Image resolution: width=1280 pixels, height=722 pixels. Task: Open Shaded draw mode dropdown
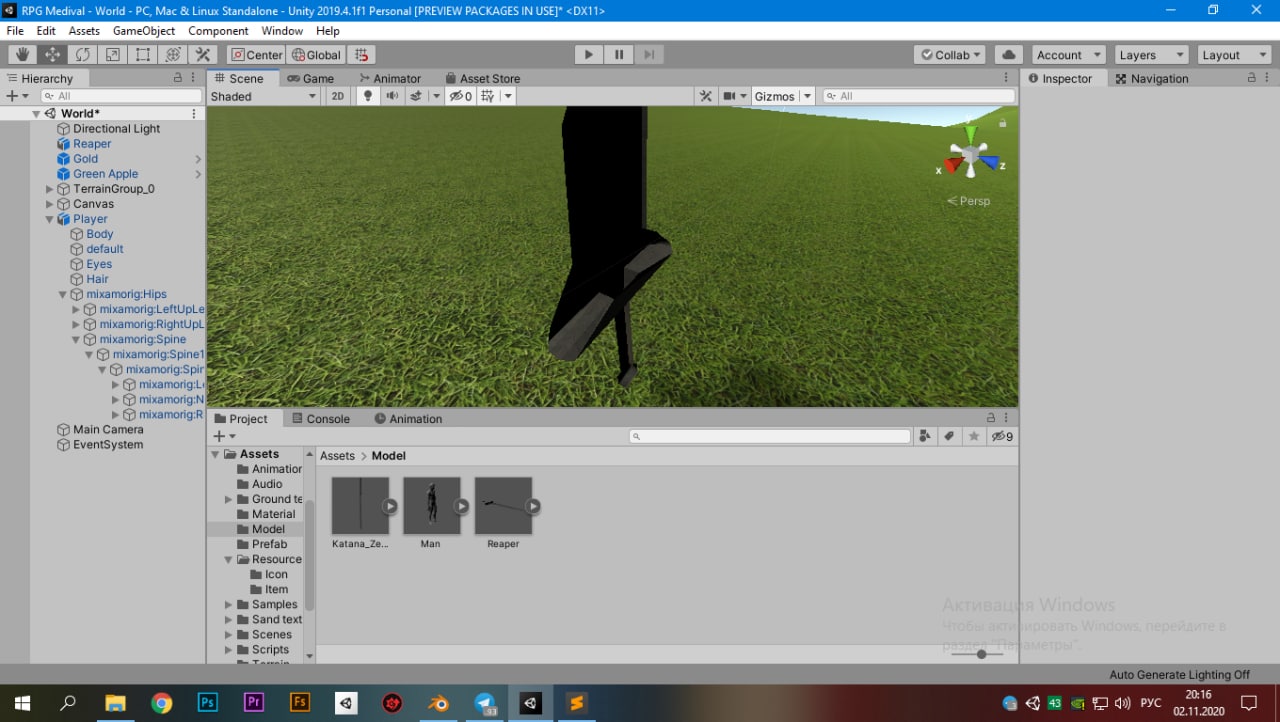264,96
